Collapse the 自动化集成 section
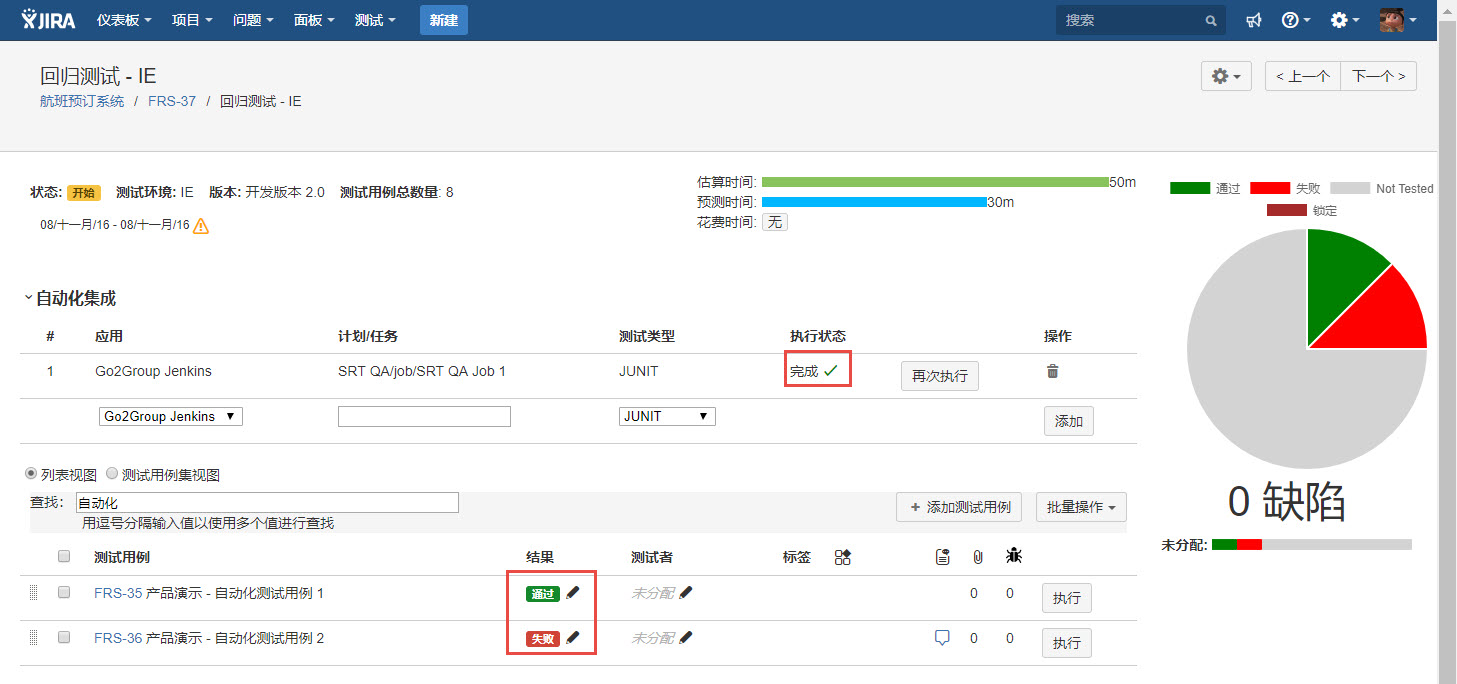 28,298
